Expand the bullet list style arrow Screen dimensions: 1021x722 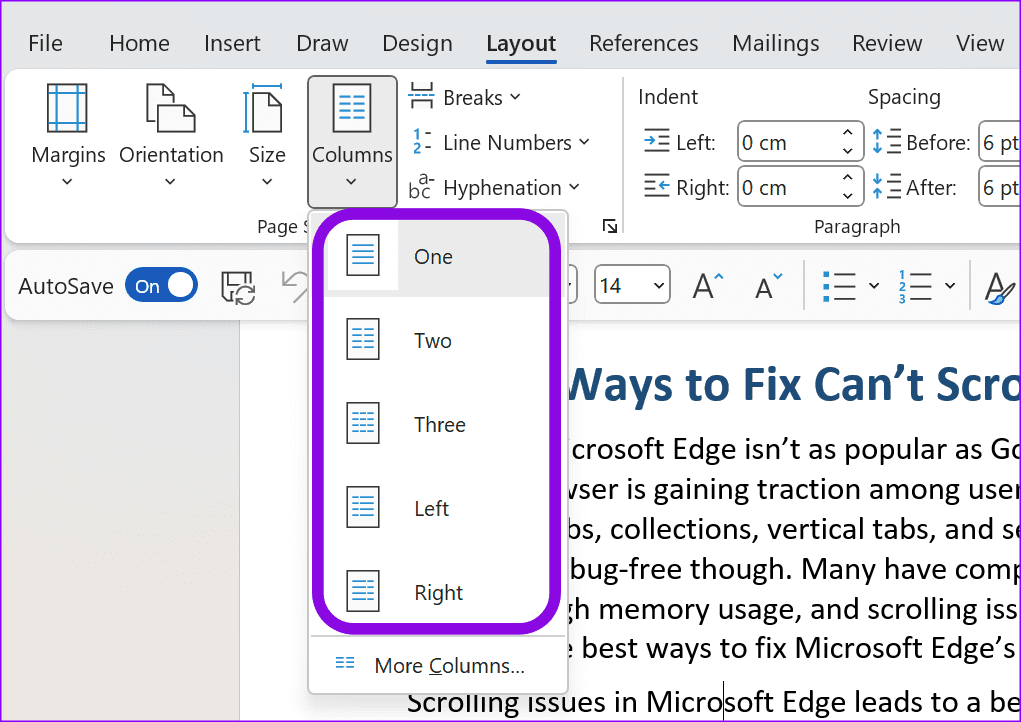[x=874, y=285]
